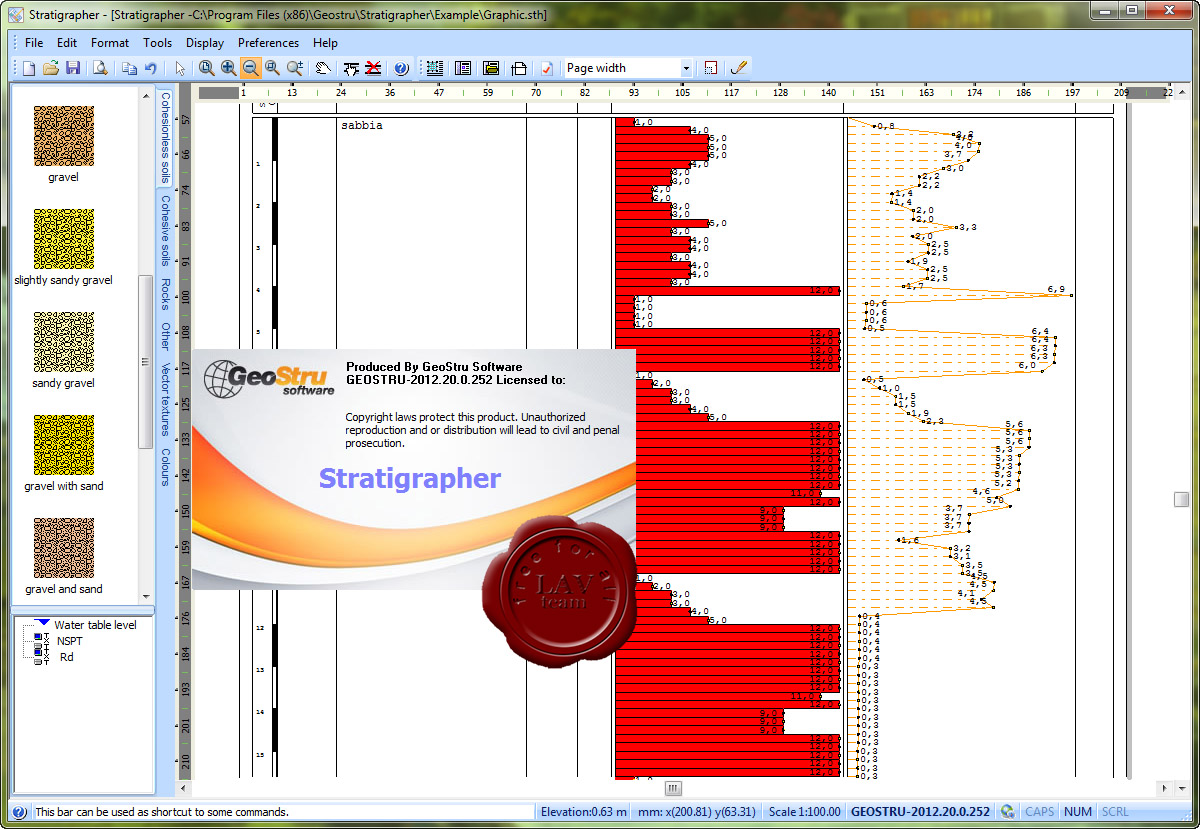The width and height of the screenshot is (1200, 829).
Task: Open the Display menu
Action: click(205, 43)
